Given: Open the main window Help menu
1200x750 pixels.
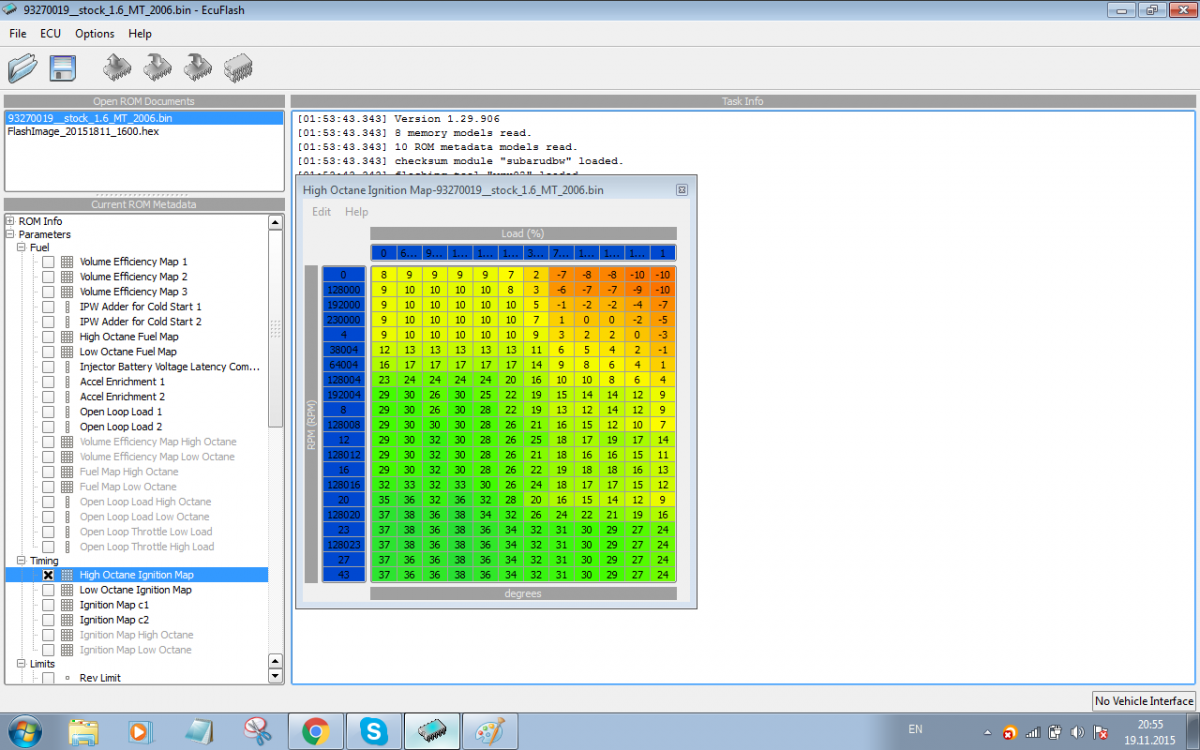Looking at the screenshot, I should click(140, 33).
